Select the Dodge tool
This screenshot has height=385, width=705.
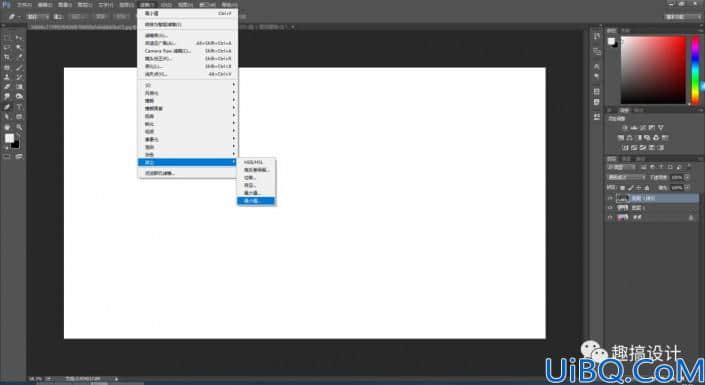[19, 97]
